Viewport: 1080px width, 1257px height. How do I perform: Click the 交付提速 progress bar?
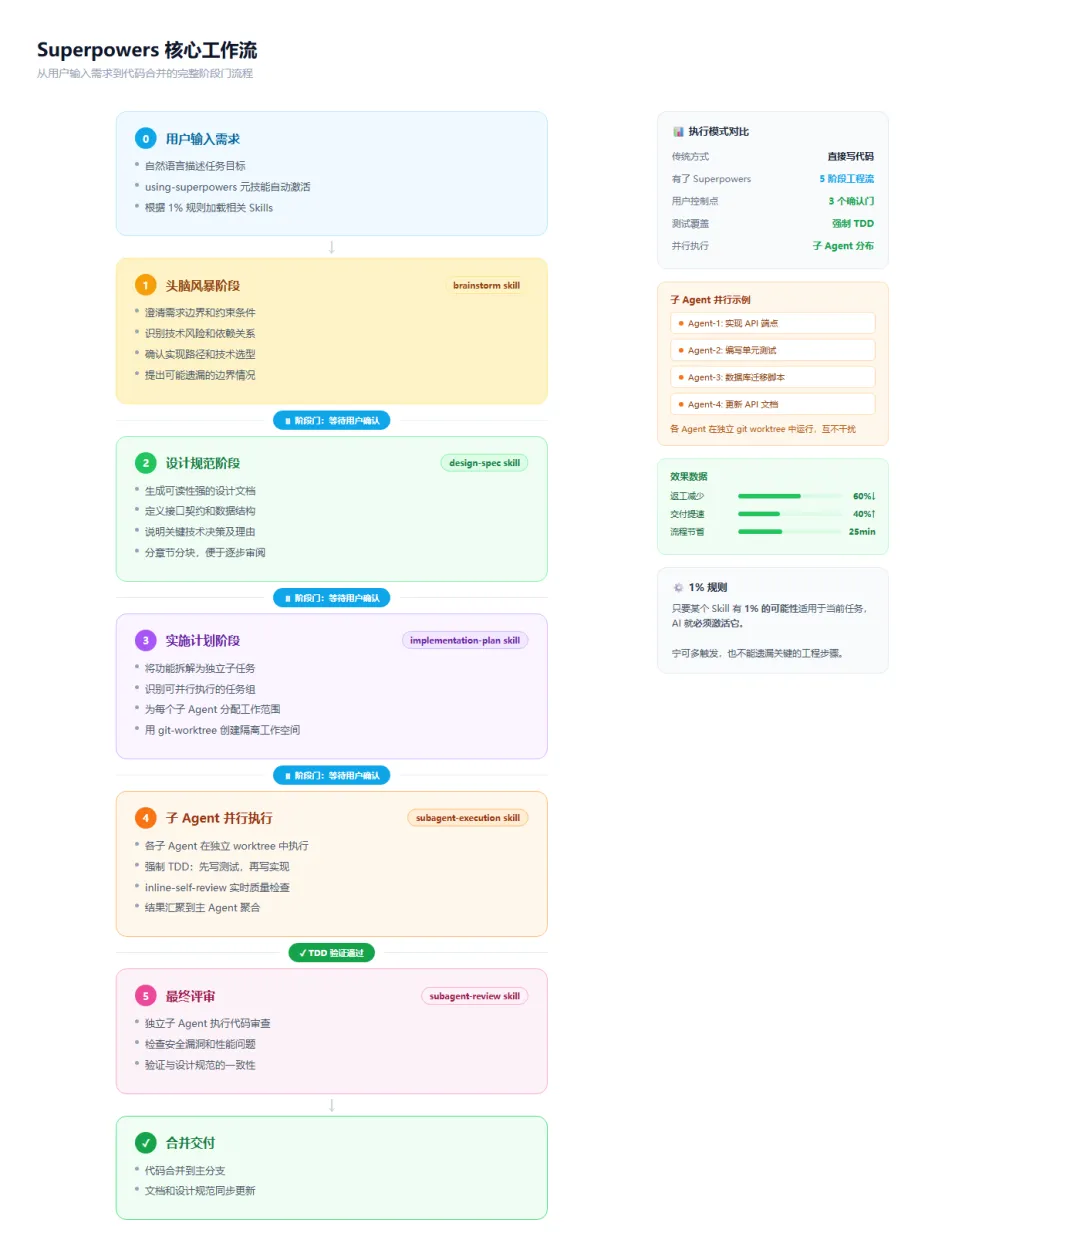(x=790, y=514)
